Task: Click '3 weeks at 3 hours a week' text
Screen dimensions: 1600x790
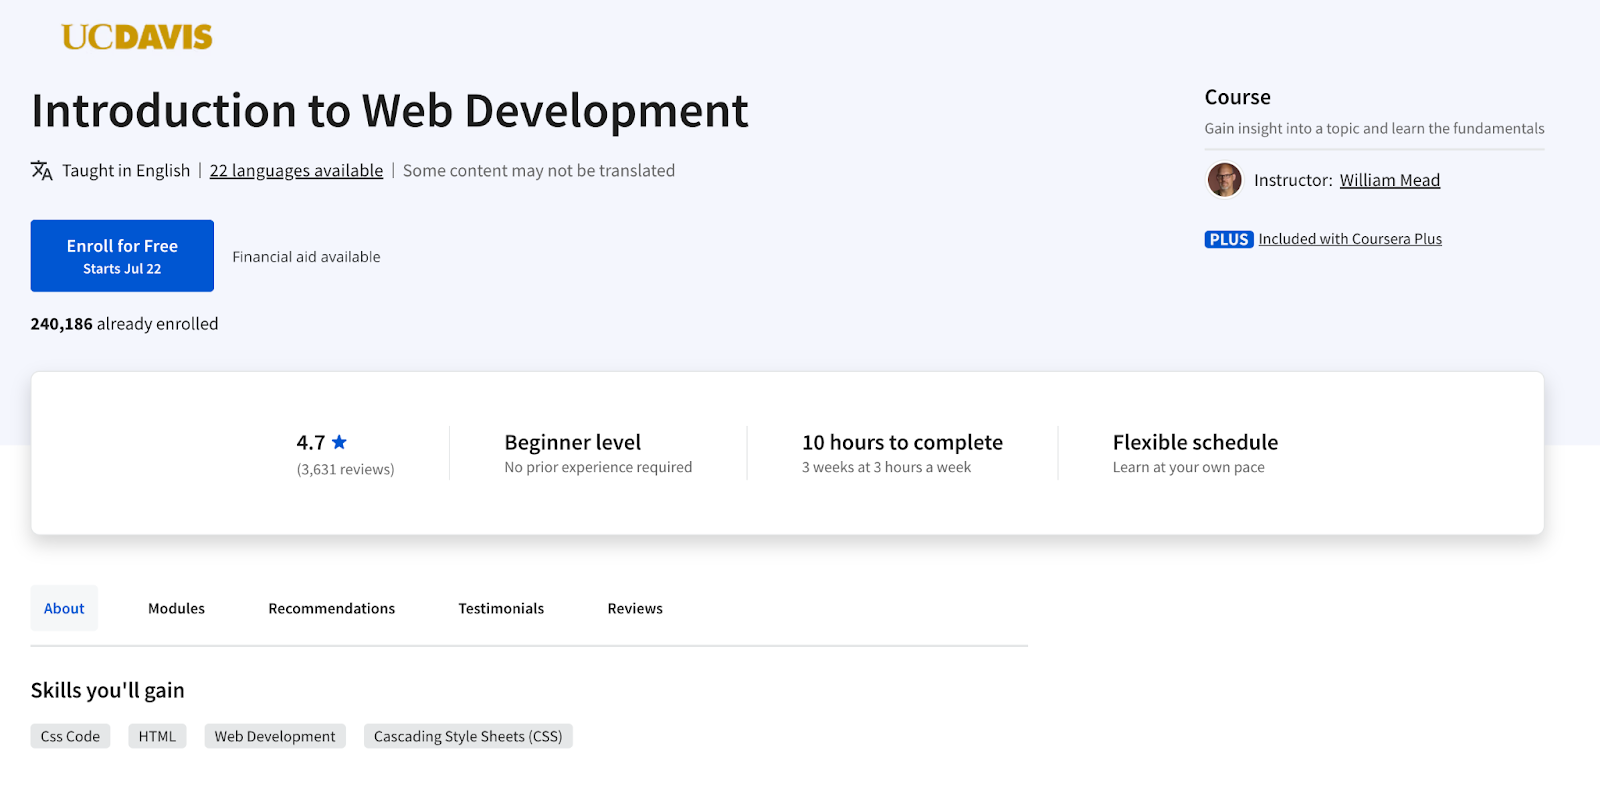Action: 886,467
